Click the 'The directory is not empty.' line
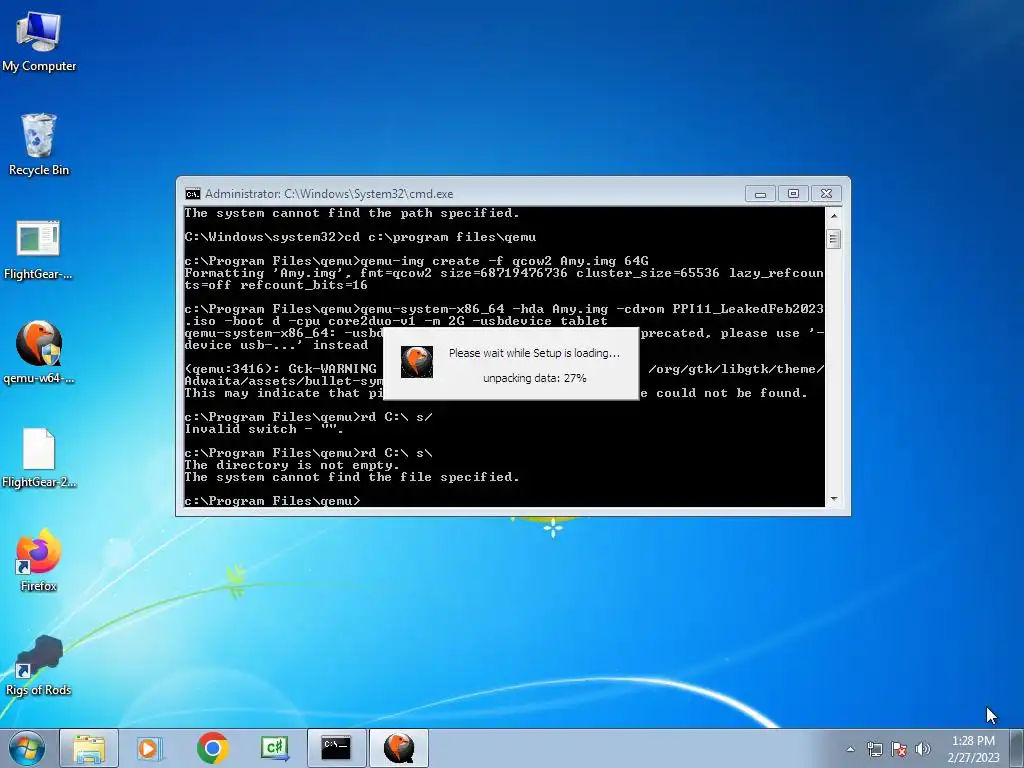The width and height of the screenshot is (1024, 768). point(292,465)
